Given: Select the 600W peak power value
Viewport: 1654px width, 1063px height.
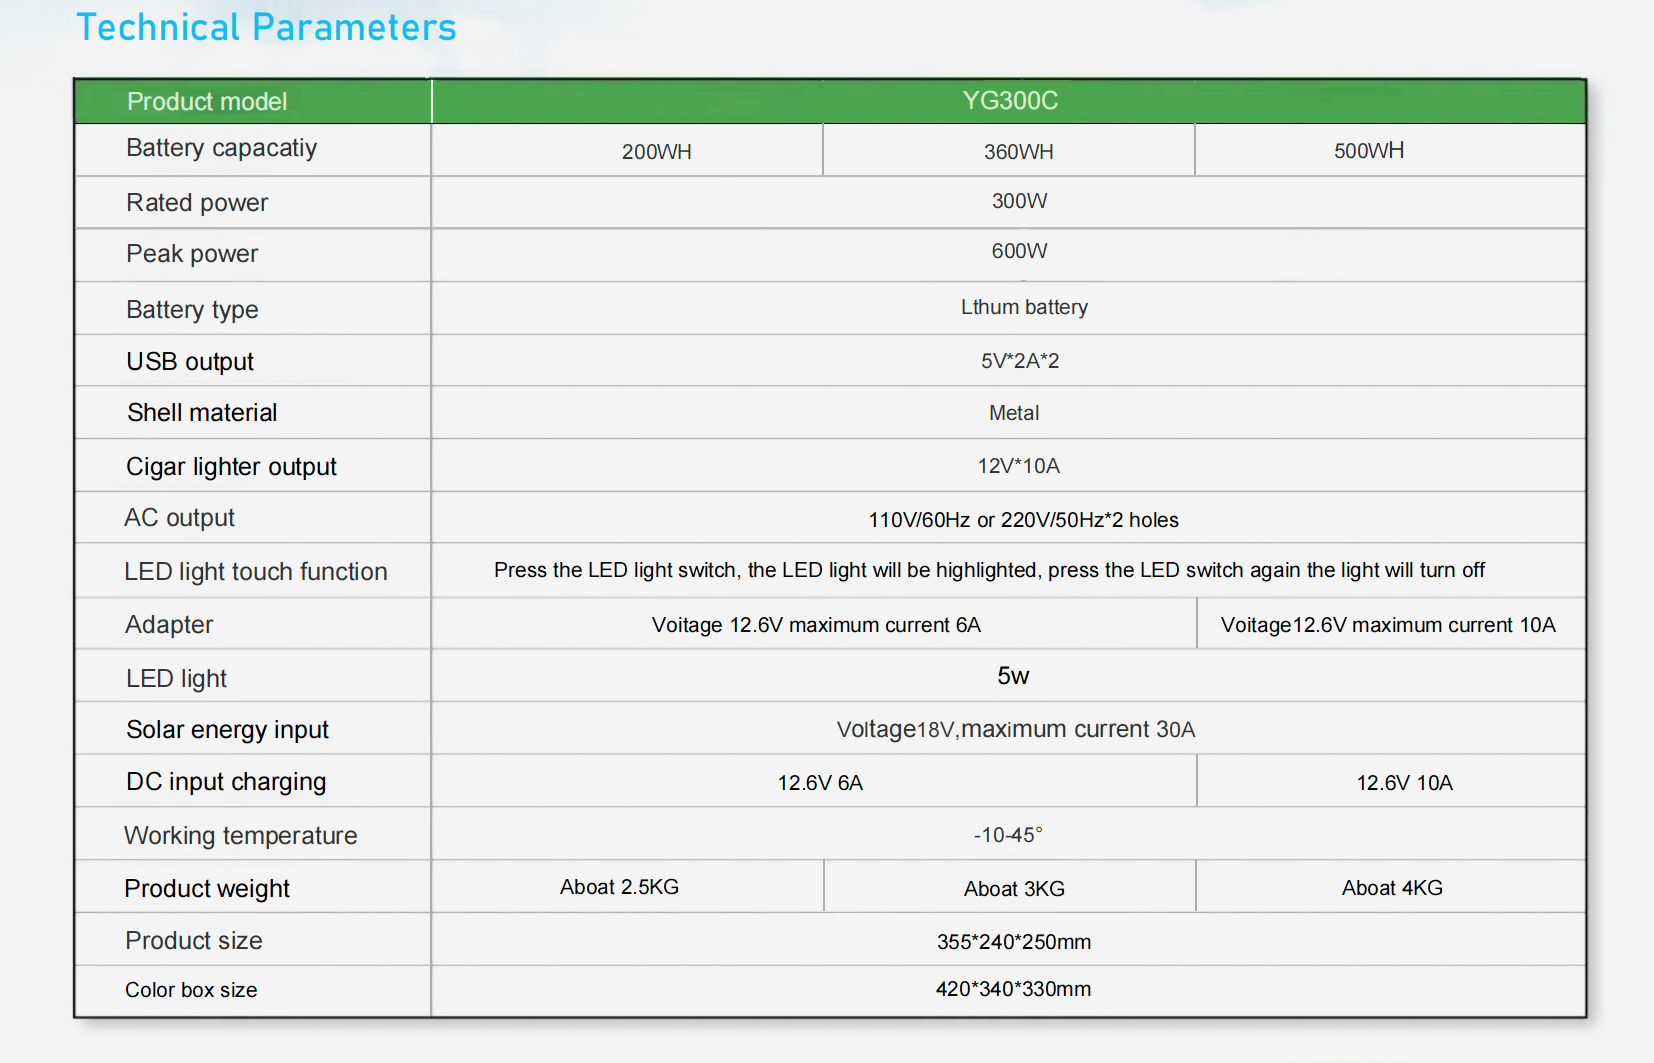Looking at the screenshot, I should (1019, 251).
